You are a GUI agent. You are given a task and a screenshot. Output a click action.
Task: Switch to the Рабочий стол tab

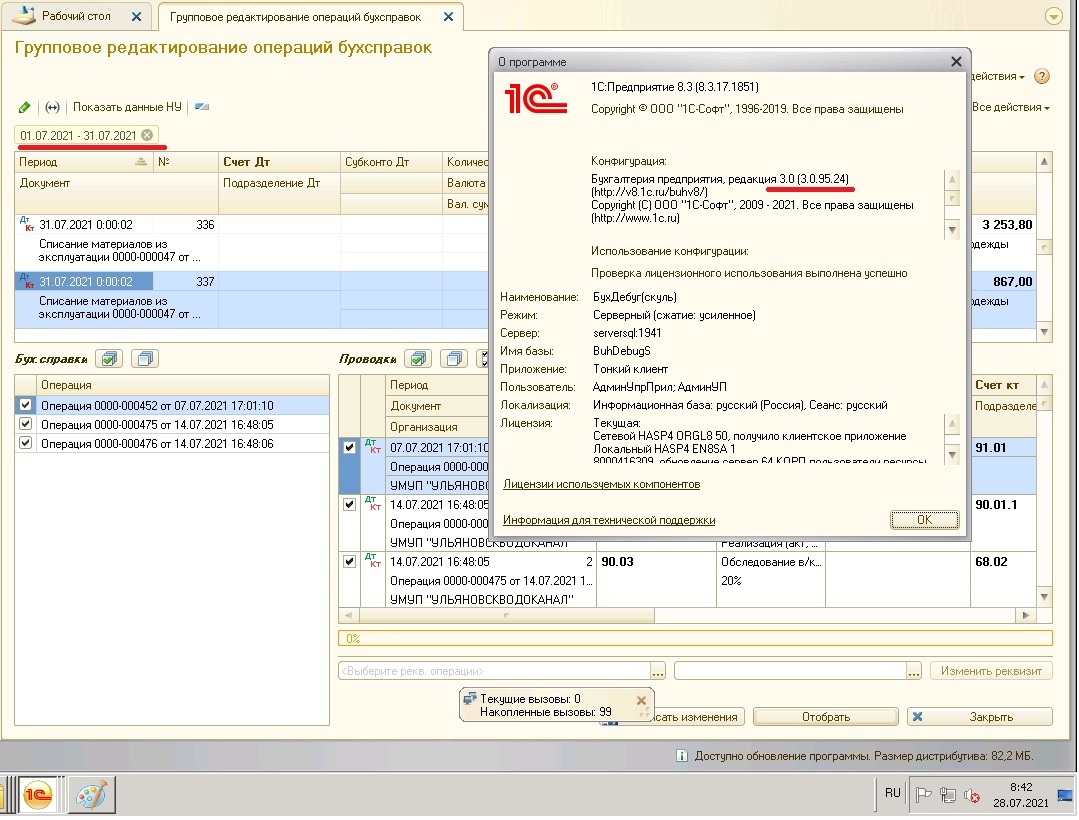pyautogui.click(x=76, y=16)
